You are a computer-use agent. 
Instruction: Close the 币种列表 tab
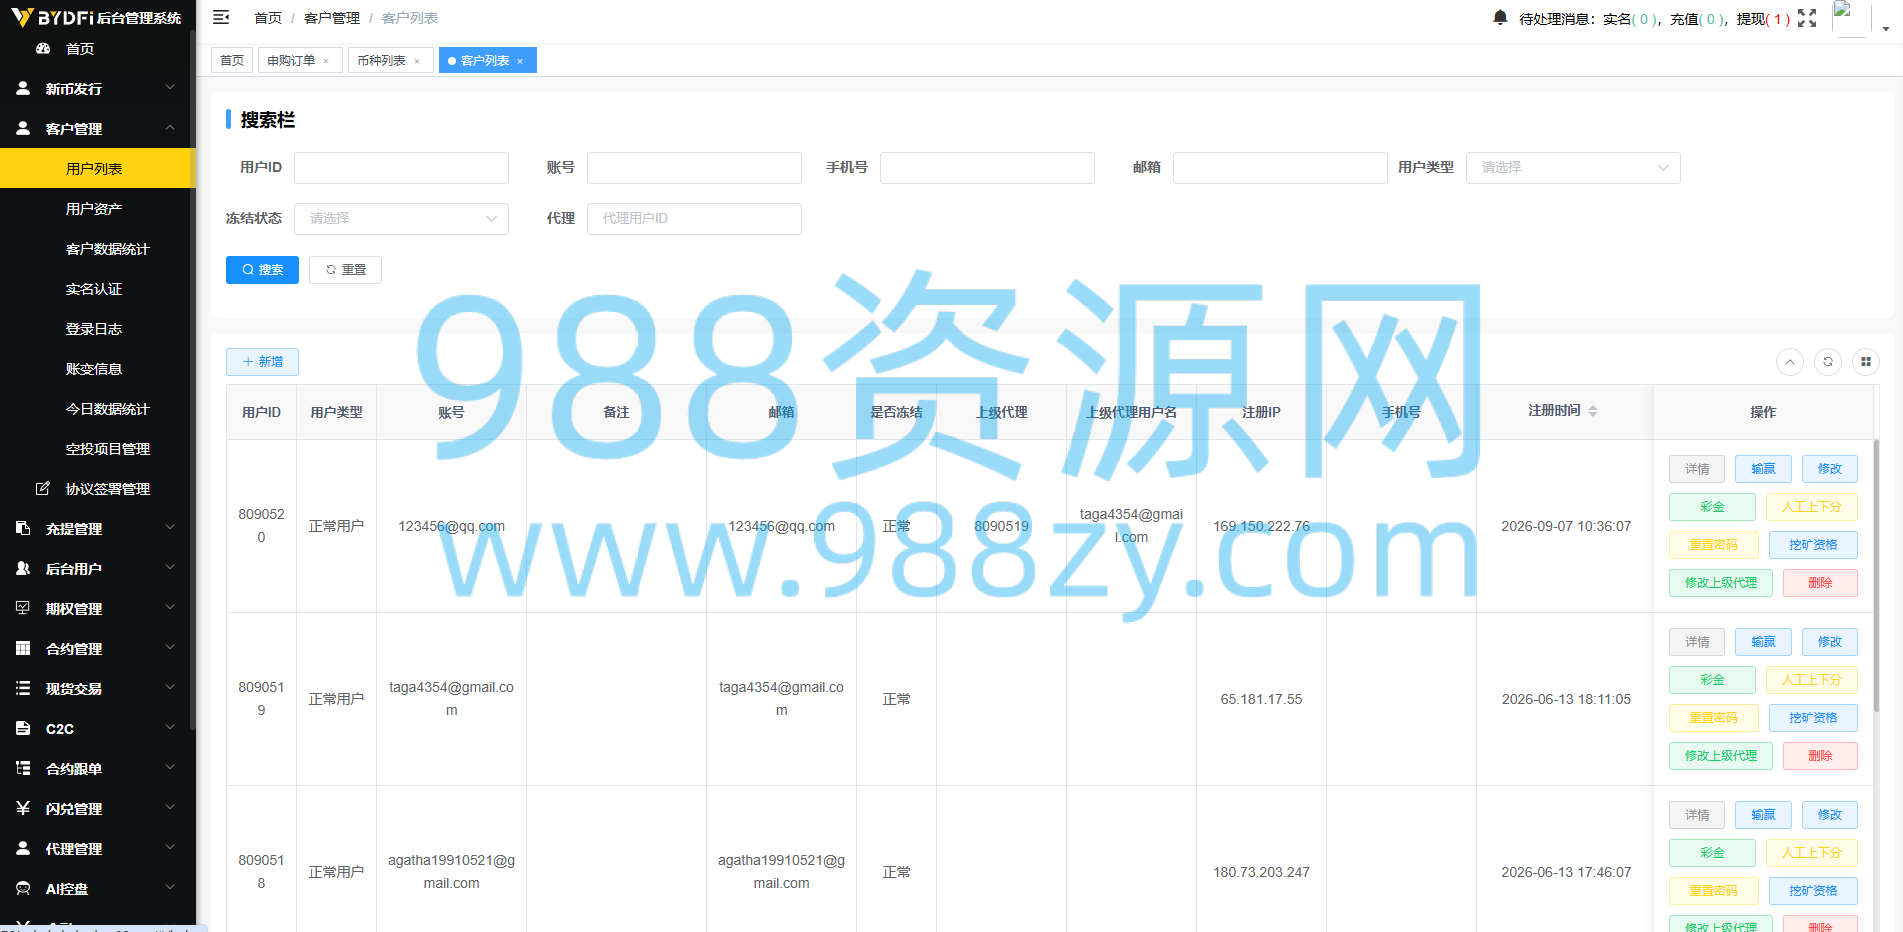[417, 61]
